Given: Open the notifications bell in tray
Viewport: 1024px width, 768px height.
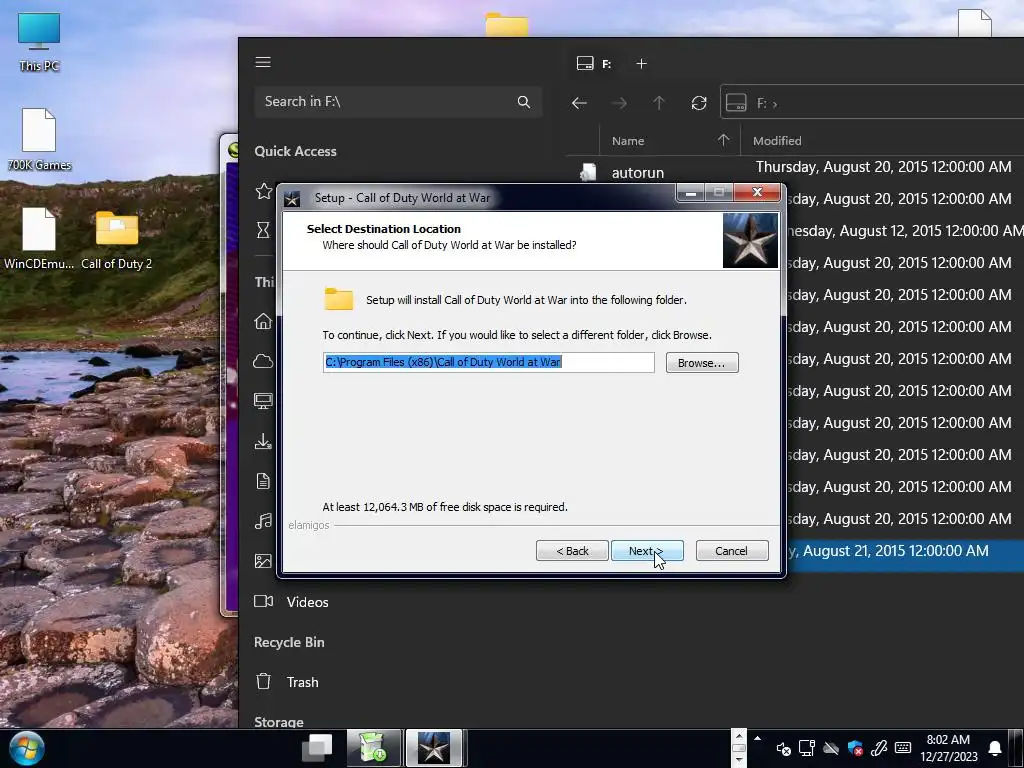Looking at the screenshot, I should tap(995, 748).
